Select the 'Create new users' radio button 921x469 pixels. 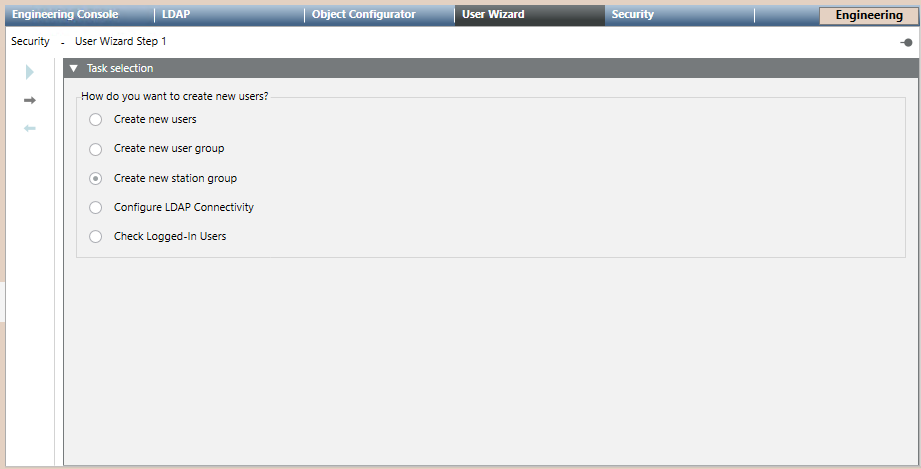pos(96,120)
